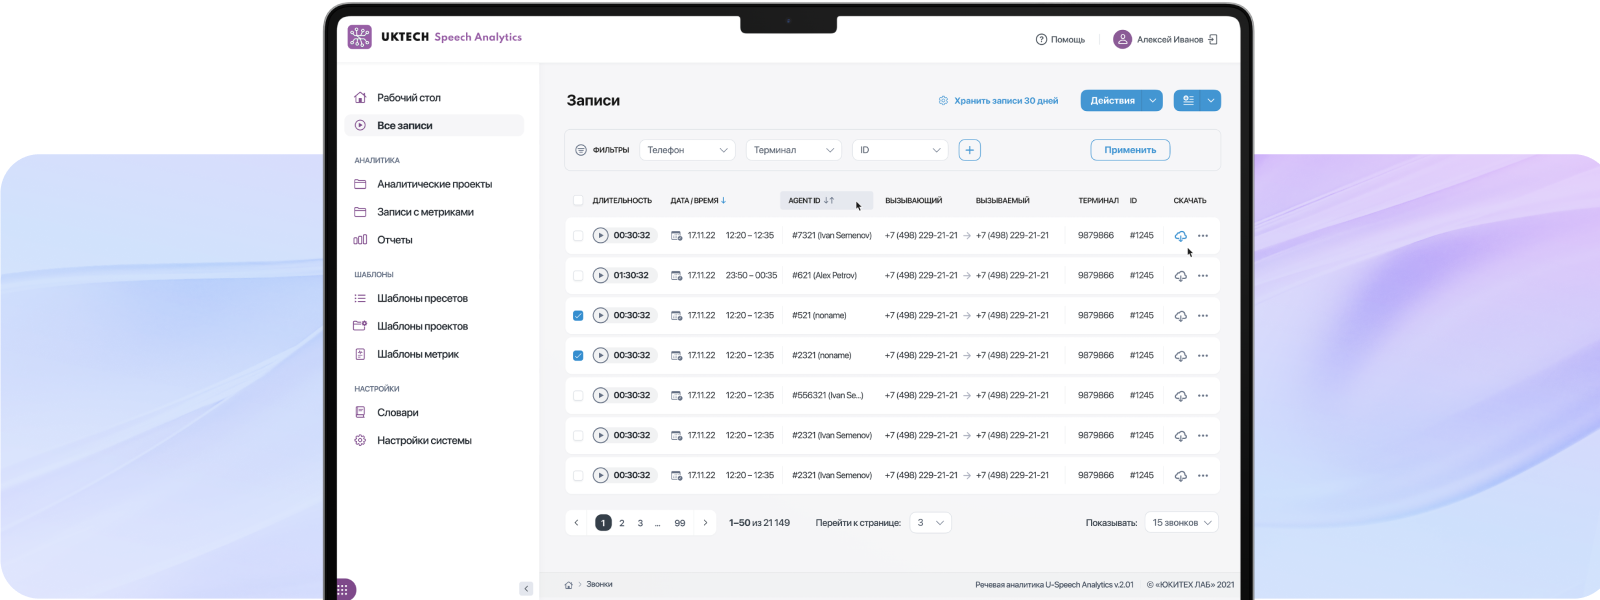Image resolution: width=1600 pixels, height=600 pixels.
Task: Open more options for #521 (noname) row
Action: (1203, 316)
